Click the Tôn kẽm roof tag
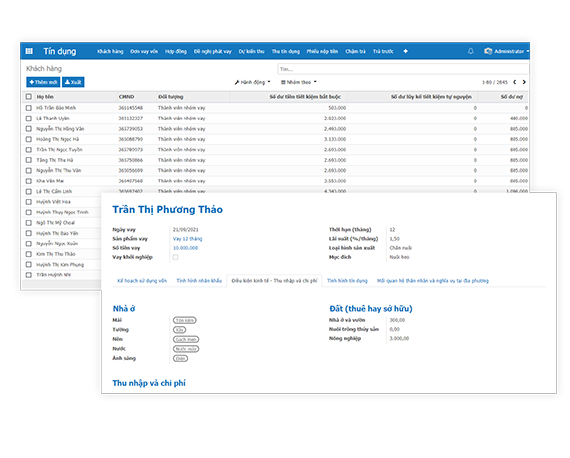The height and width of the screenshot is (458, 570). coord(185,320)
